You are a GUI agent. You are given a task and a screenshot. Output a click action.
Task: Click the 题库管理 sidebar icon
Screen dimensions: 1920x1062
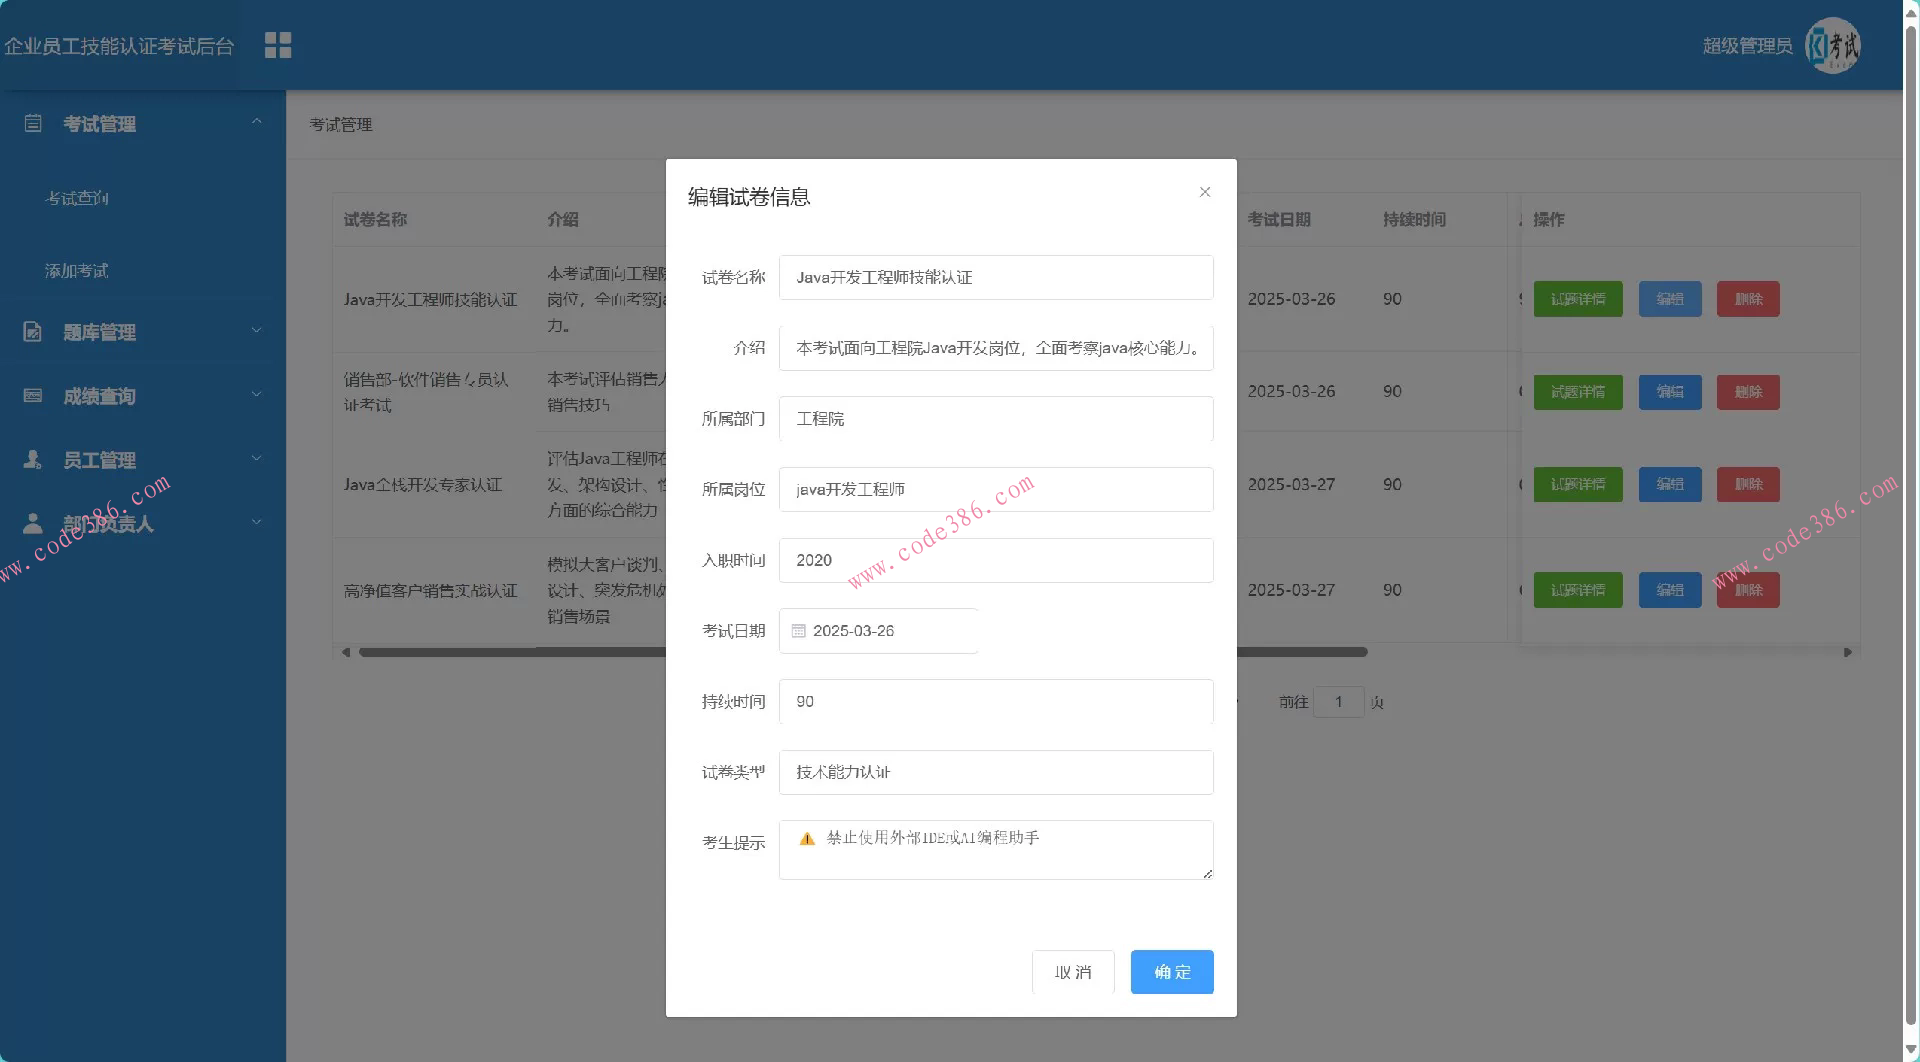pos(33,331)
